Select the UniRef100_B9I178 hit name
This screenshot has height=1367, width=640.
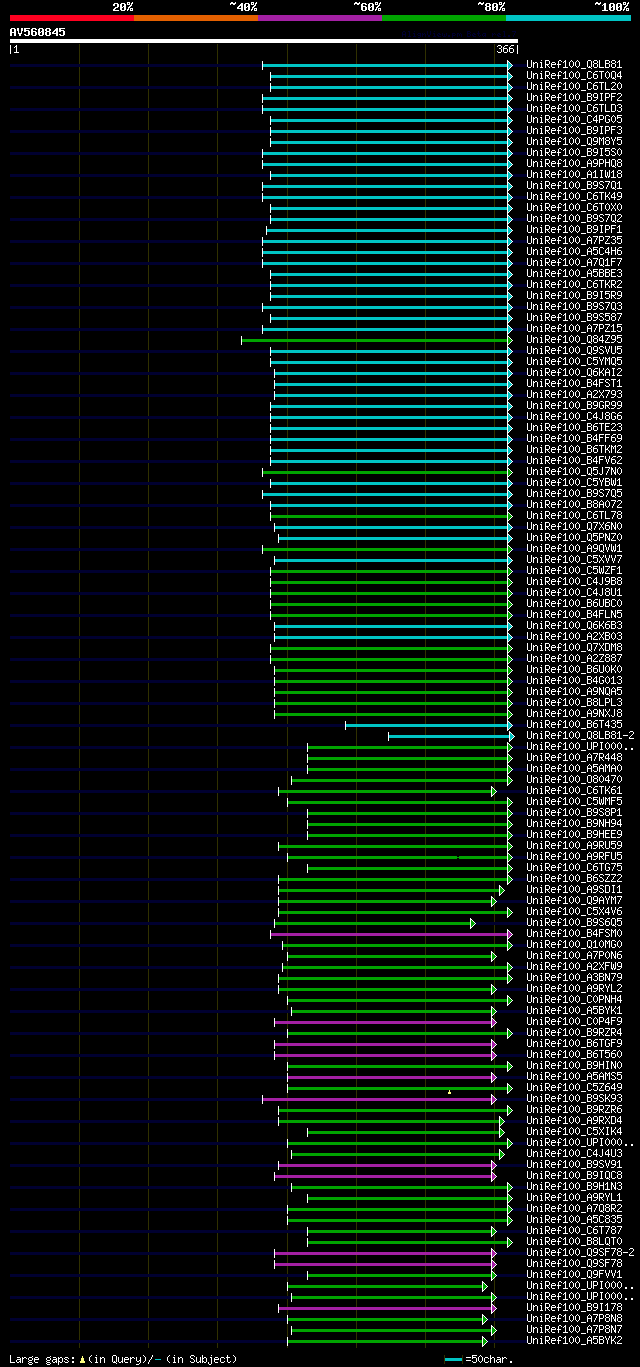tap(574, 1308)
